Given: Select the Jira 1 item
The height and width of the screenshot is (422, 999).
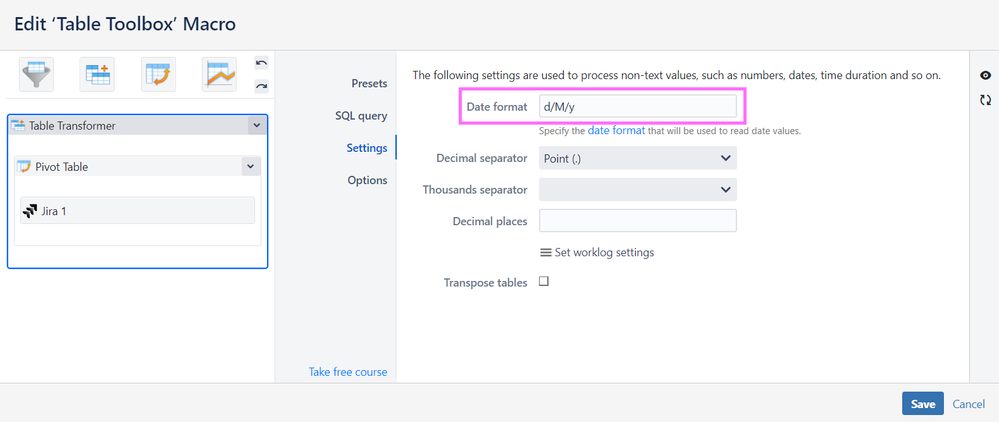Looking at the screenshot, I should pos(138,210).
